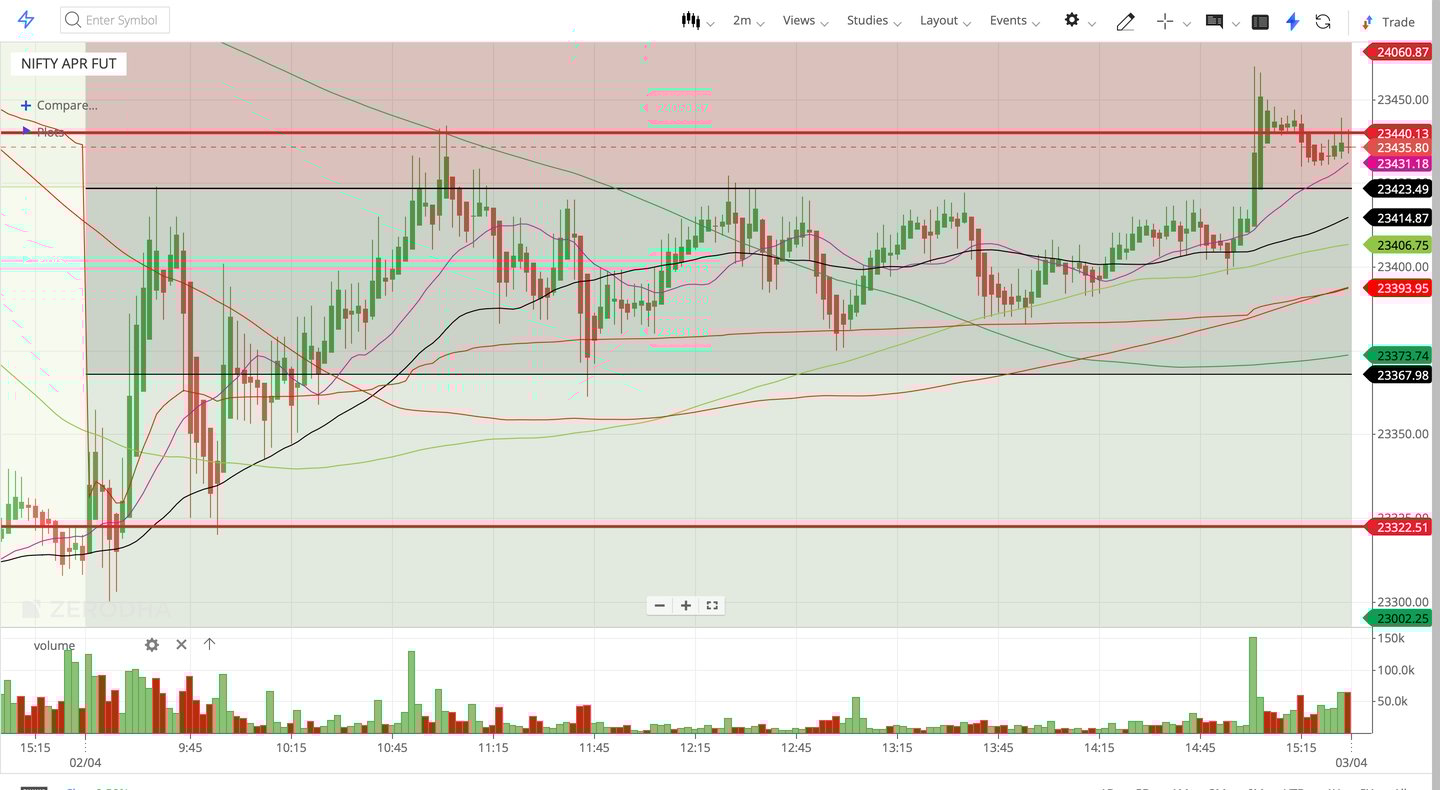Move the volume panel up with arrow

click(x=209, y=644)
